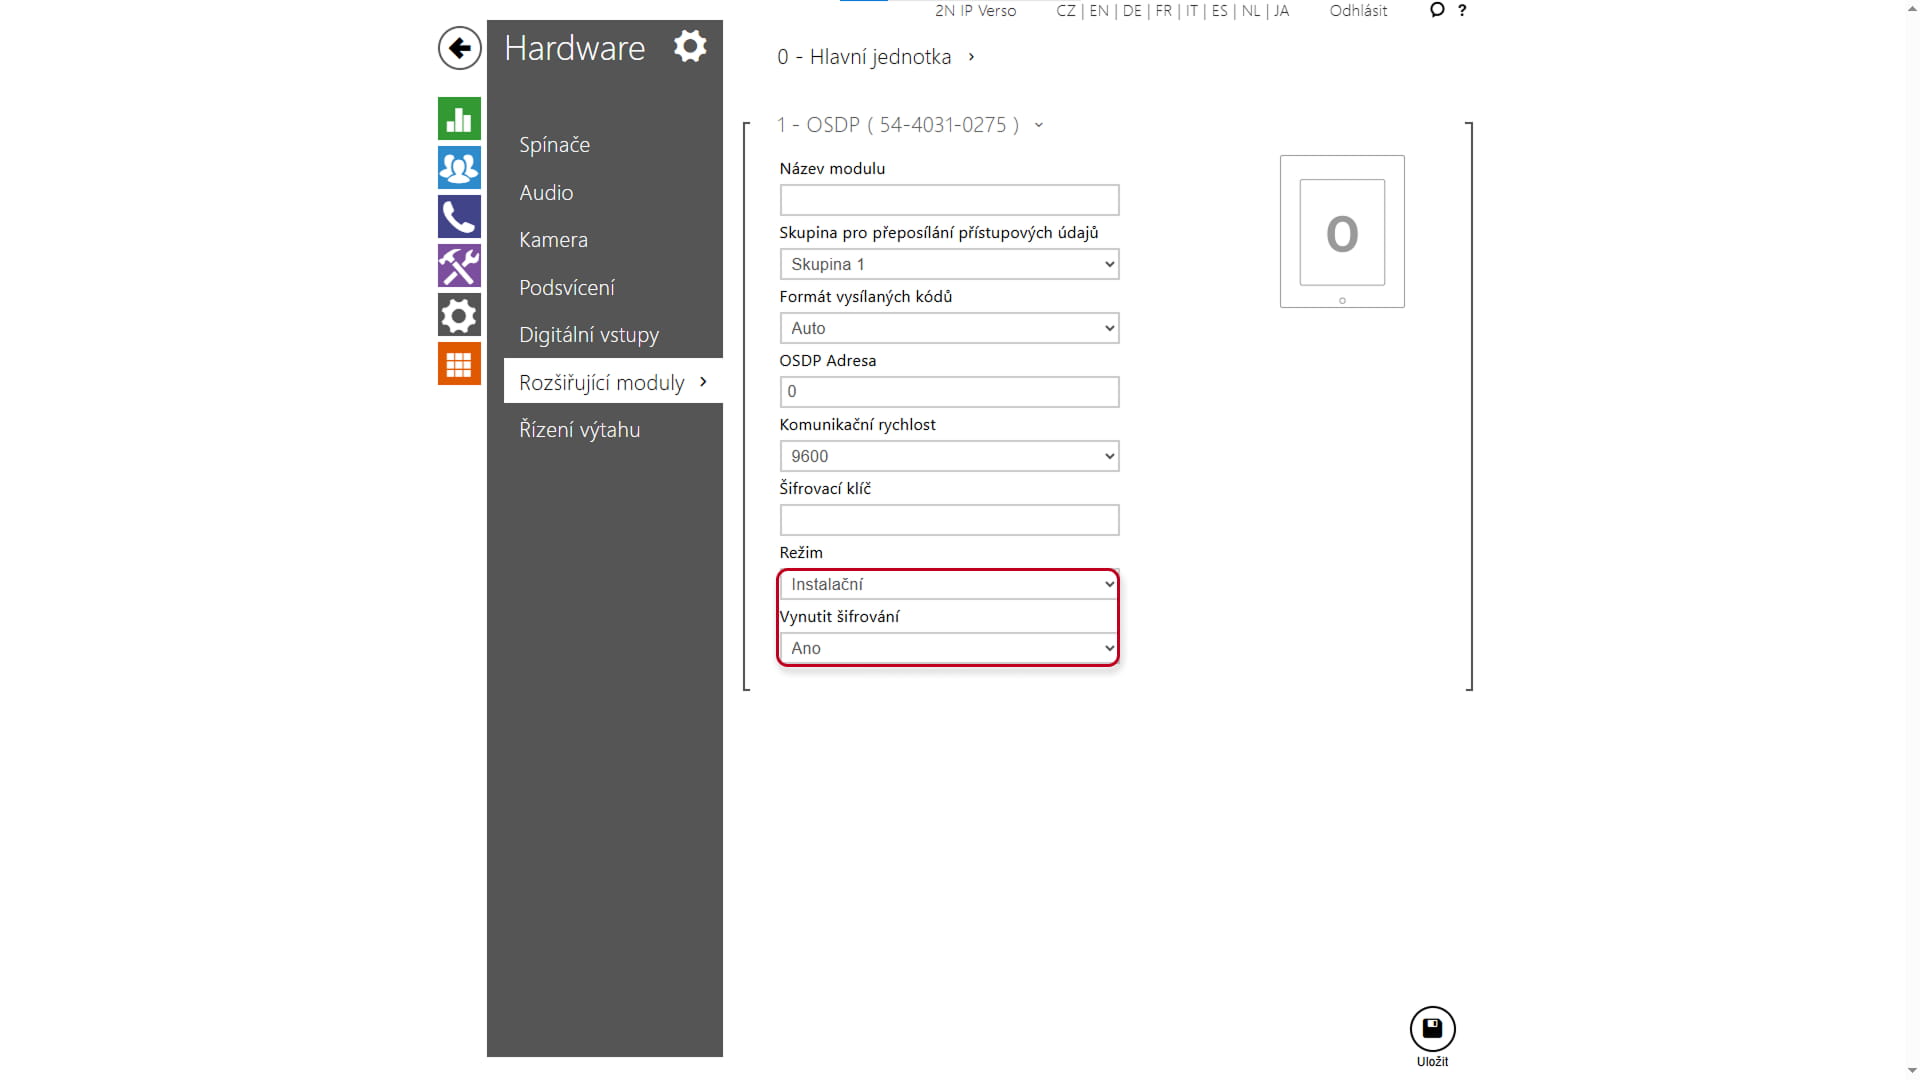Switch language to CZ
This screenshot has width=1920, height=1080.
point(1066,11)
